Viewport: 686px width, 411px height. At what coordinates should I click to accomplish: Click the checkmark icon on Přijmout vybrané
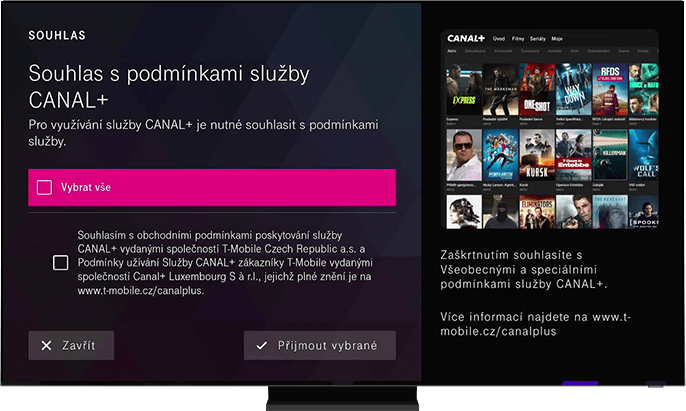coord(262,346)
